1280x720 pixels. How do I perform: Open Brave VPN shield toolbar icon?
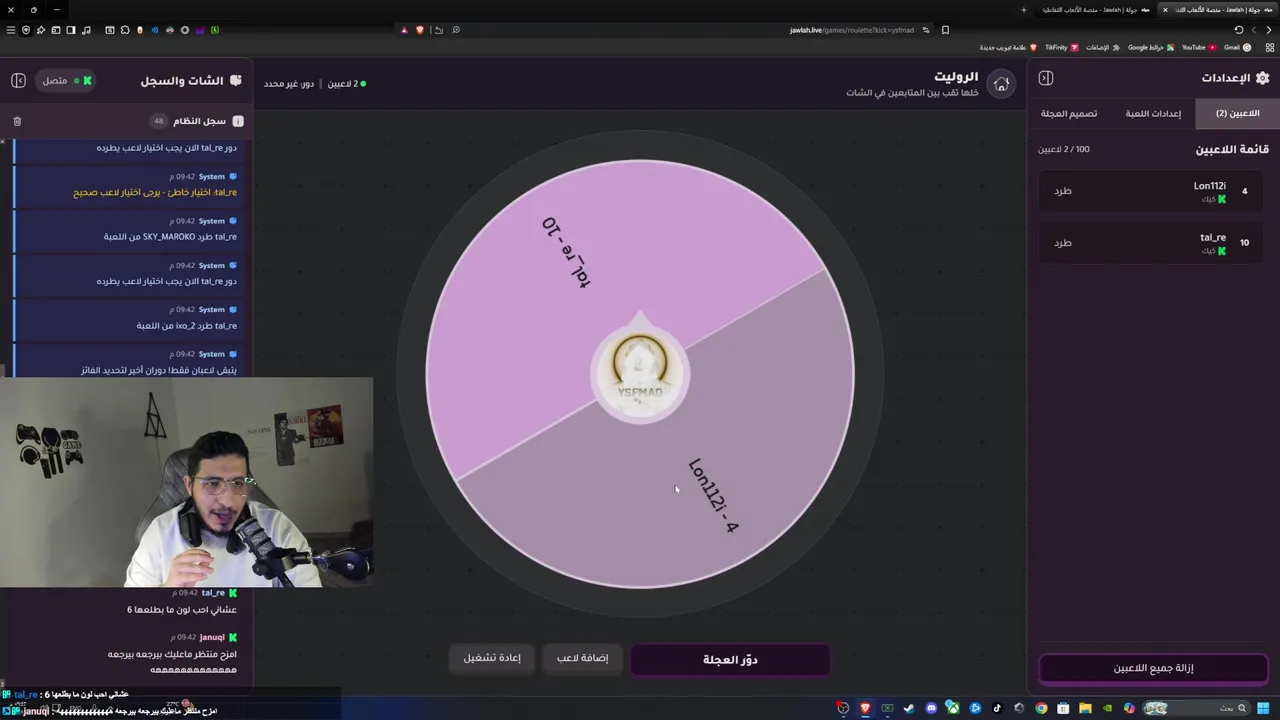tap(26, 30)
